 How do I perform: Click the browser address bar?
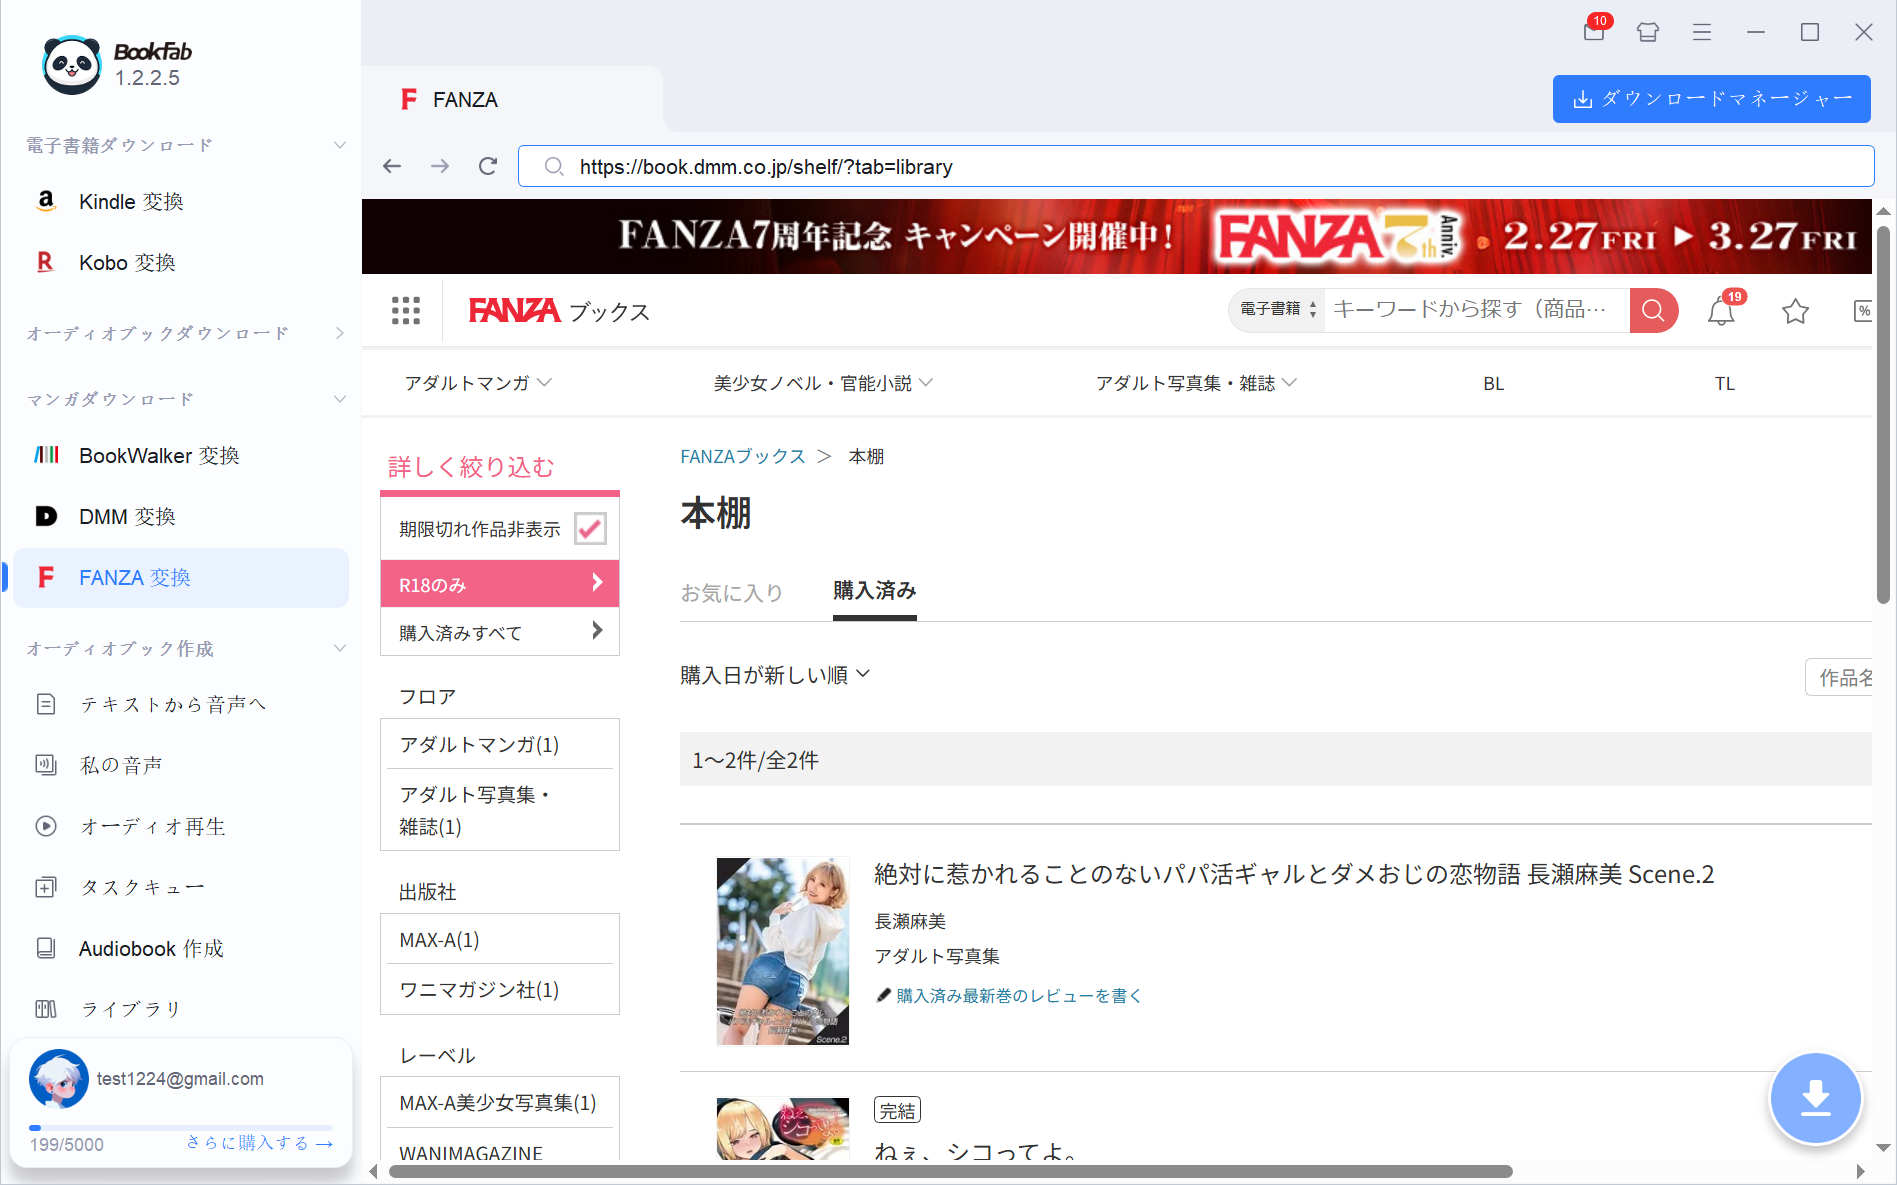[1000, 166]
